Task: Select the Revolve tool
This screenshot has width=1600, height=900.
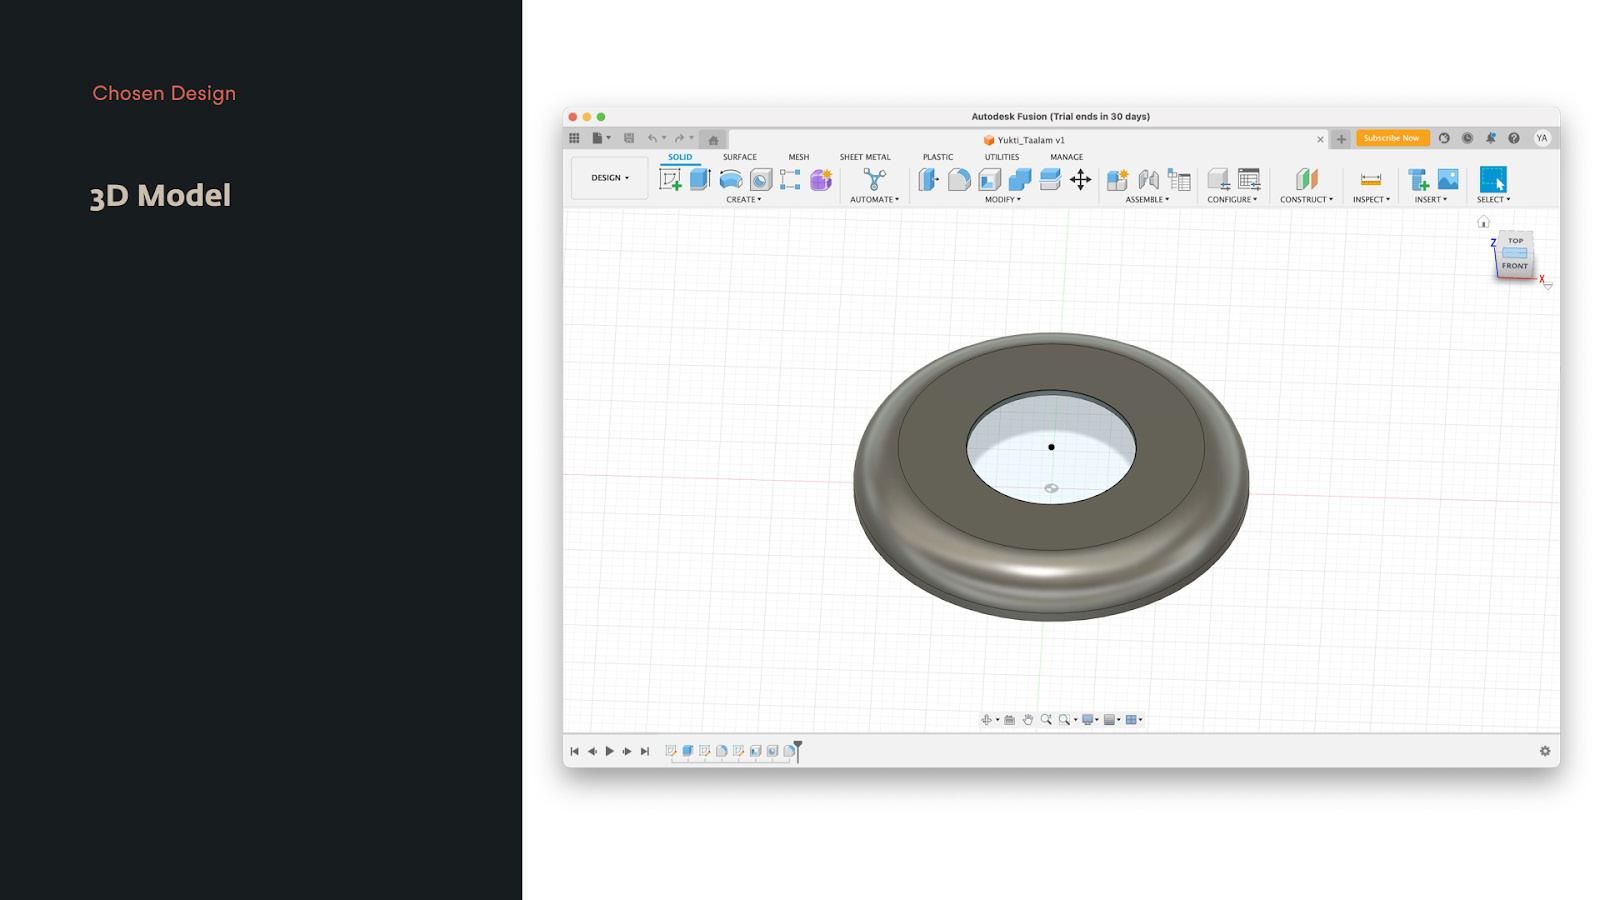Action: click(x=731, y=179)
